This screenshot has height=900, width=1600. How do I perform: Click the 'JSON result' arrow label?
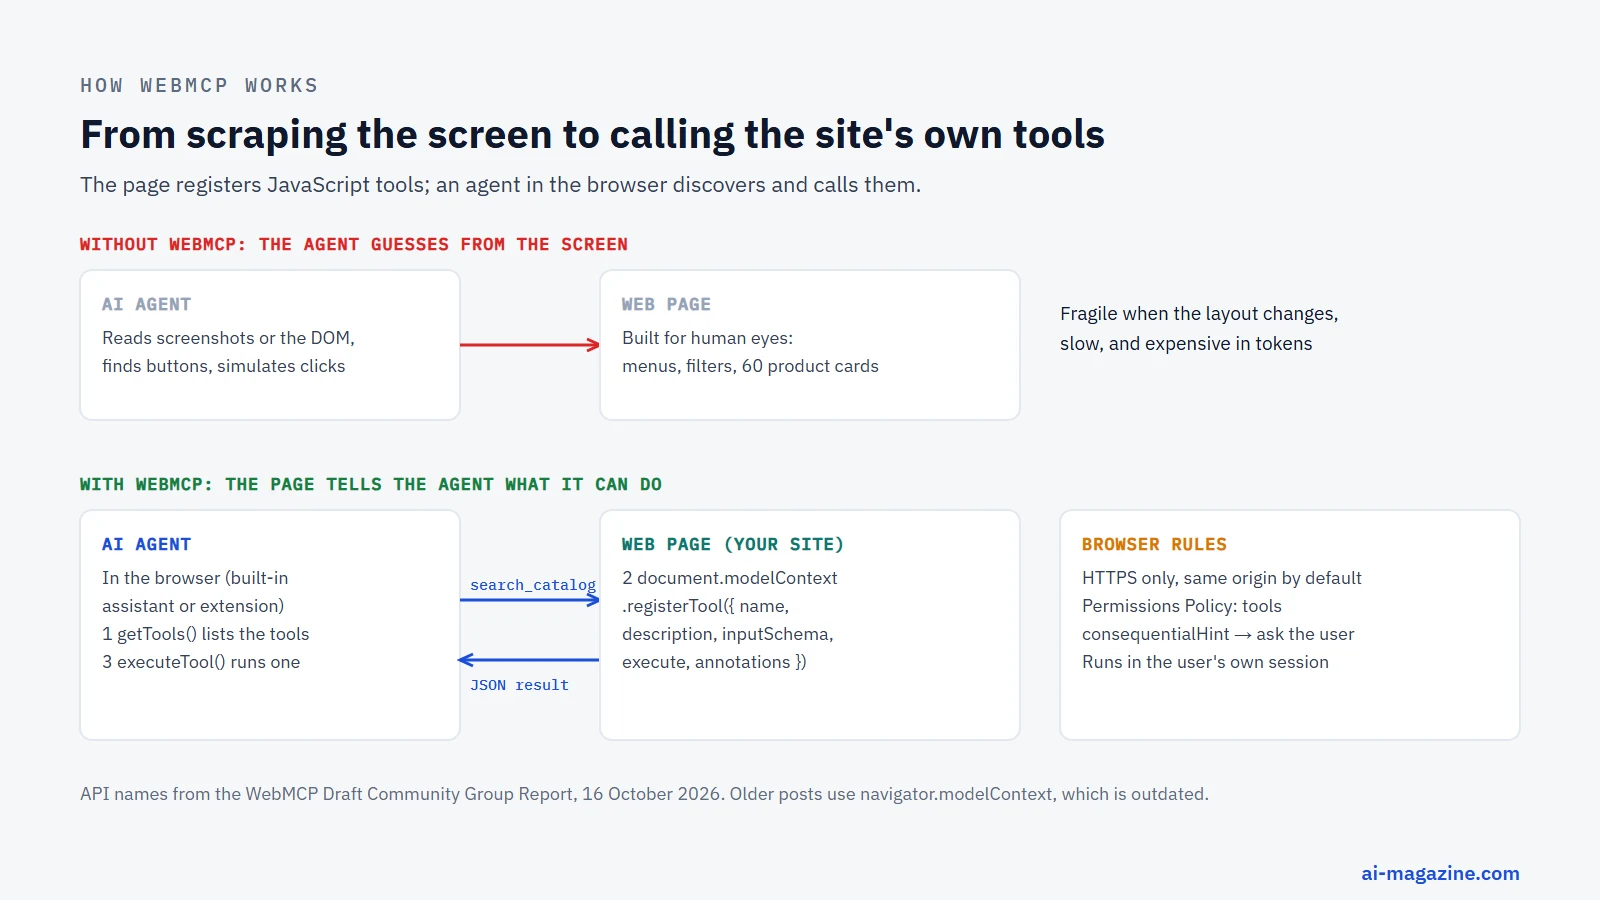pyautogui.click(x=519, y=685)
